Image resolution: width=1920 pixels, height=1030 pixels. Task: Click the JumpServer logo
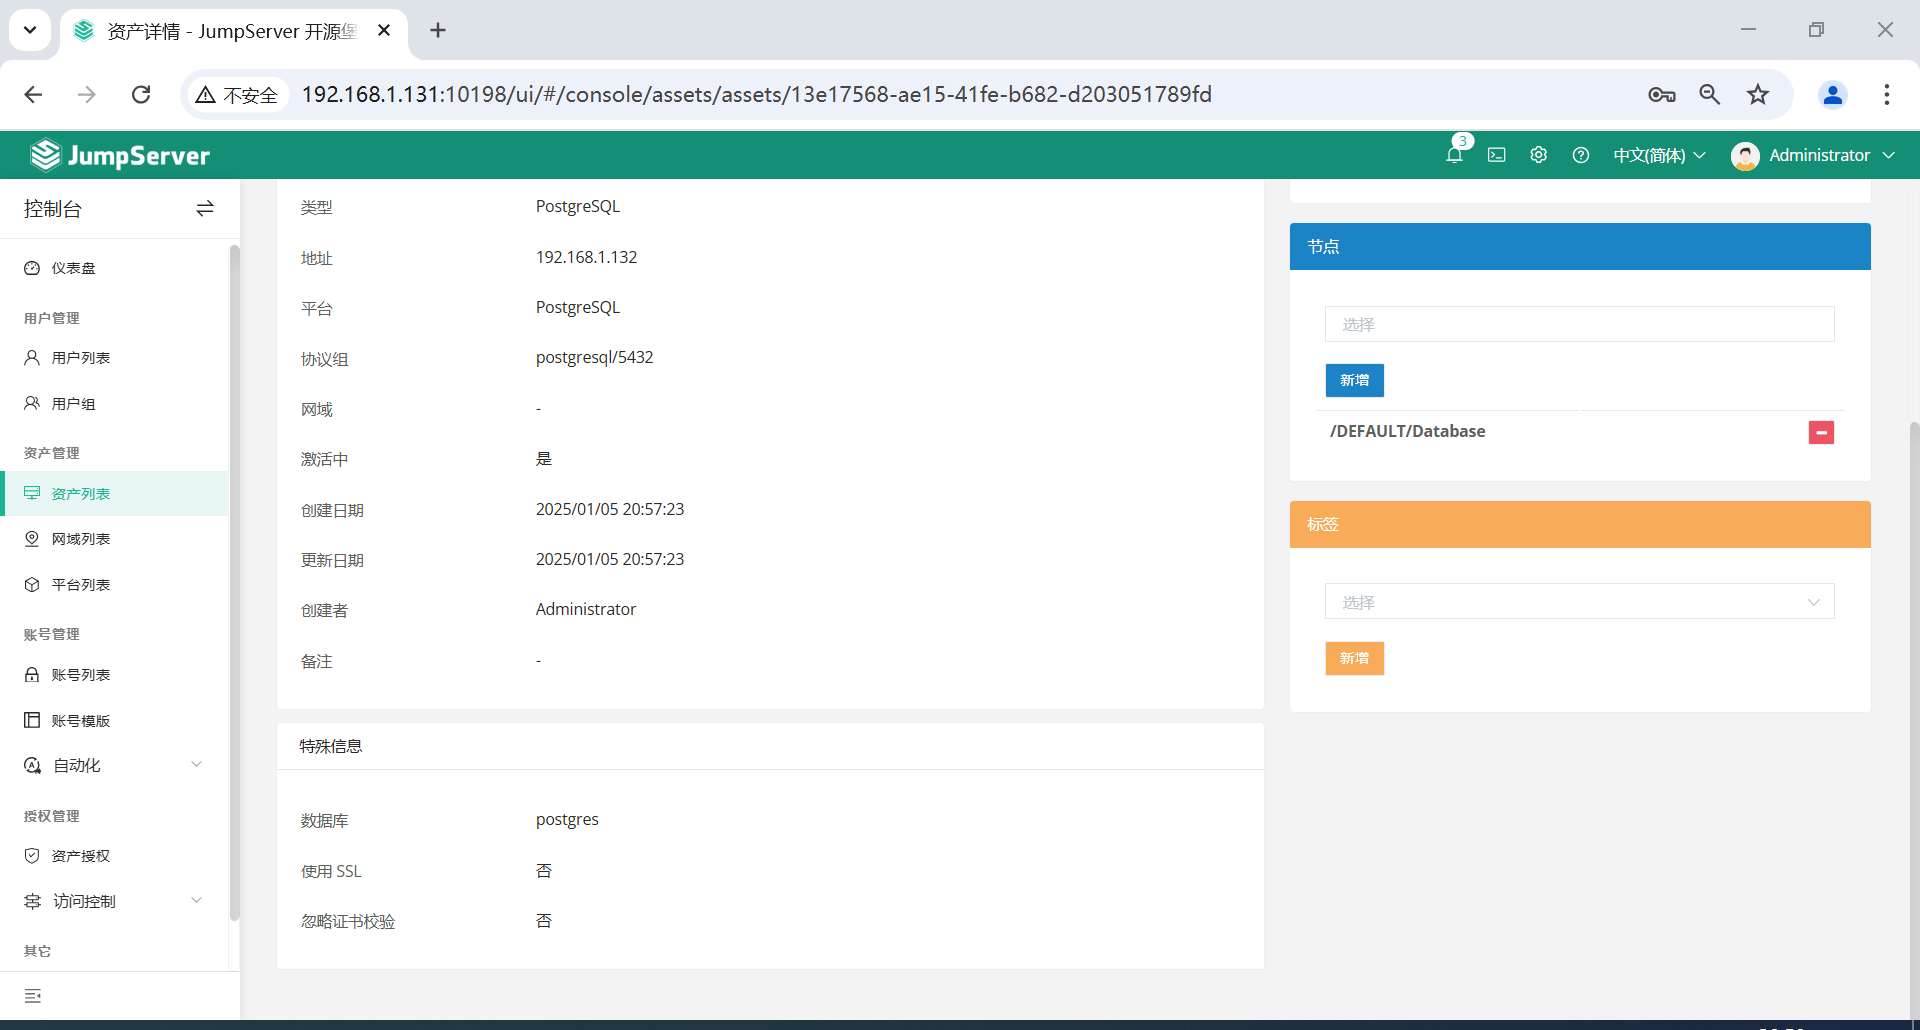pyautogui.click(x=120, y=155)
